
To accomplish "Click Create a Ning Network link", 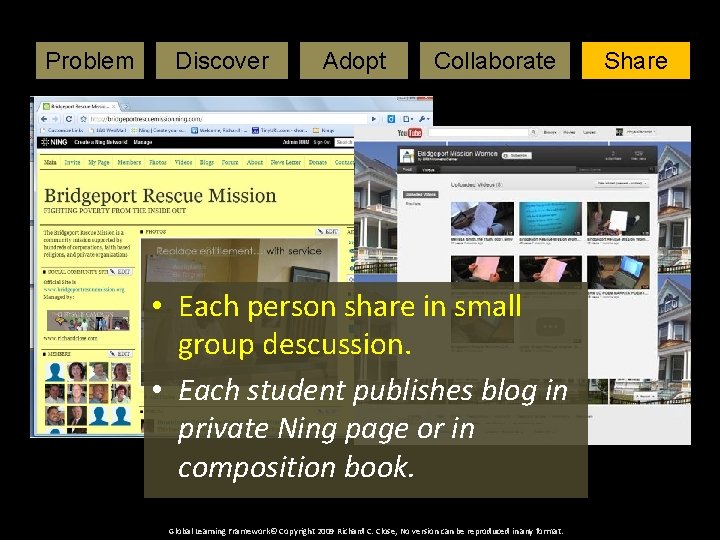I will [x=101, y=142].
